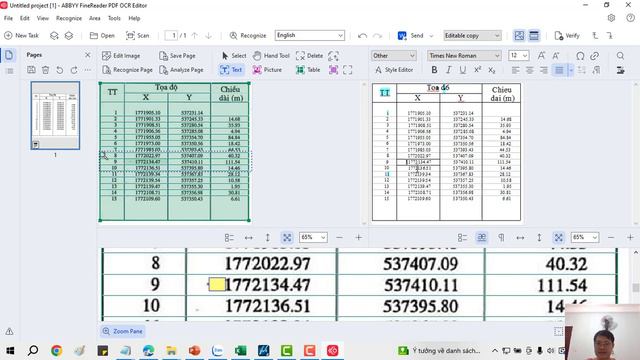The height and width of the screenshot is (360, 640).
Task: Click the Zoom Pane tab
Action: tap(122, 331)
